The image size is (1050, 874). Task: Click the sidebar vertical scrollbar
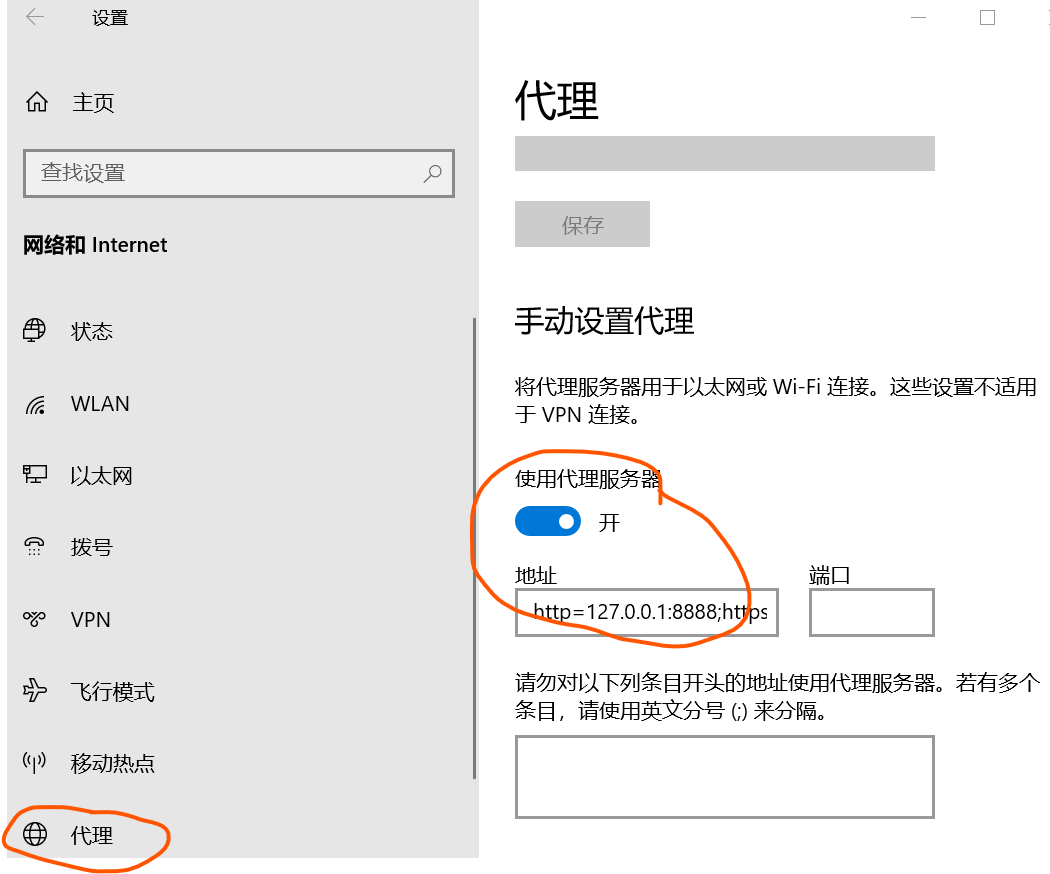pyautogui.click(x=474, y=548)
